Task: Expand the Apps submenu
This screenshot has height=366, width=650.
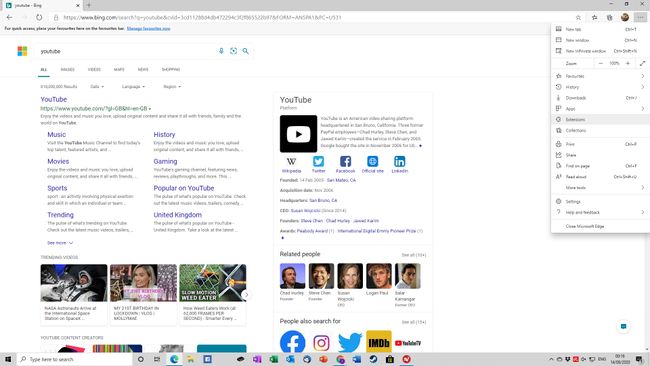Action: point(600,109)
